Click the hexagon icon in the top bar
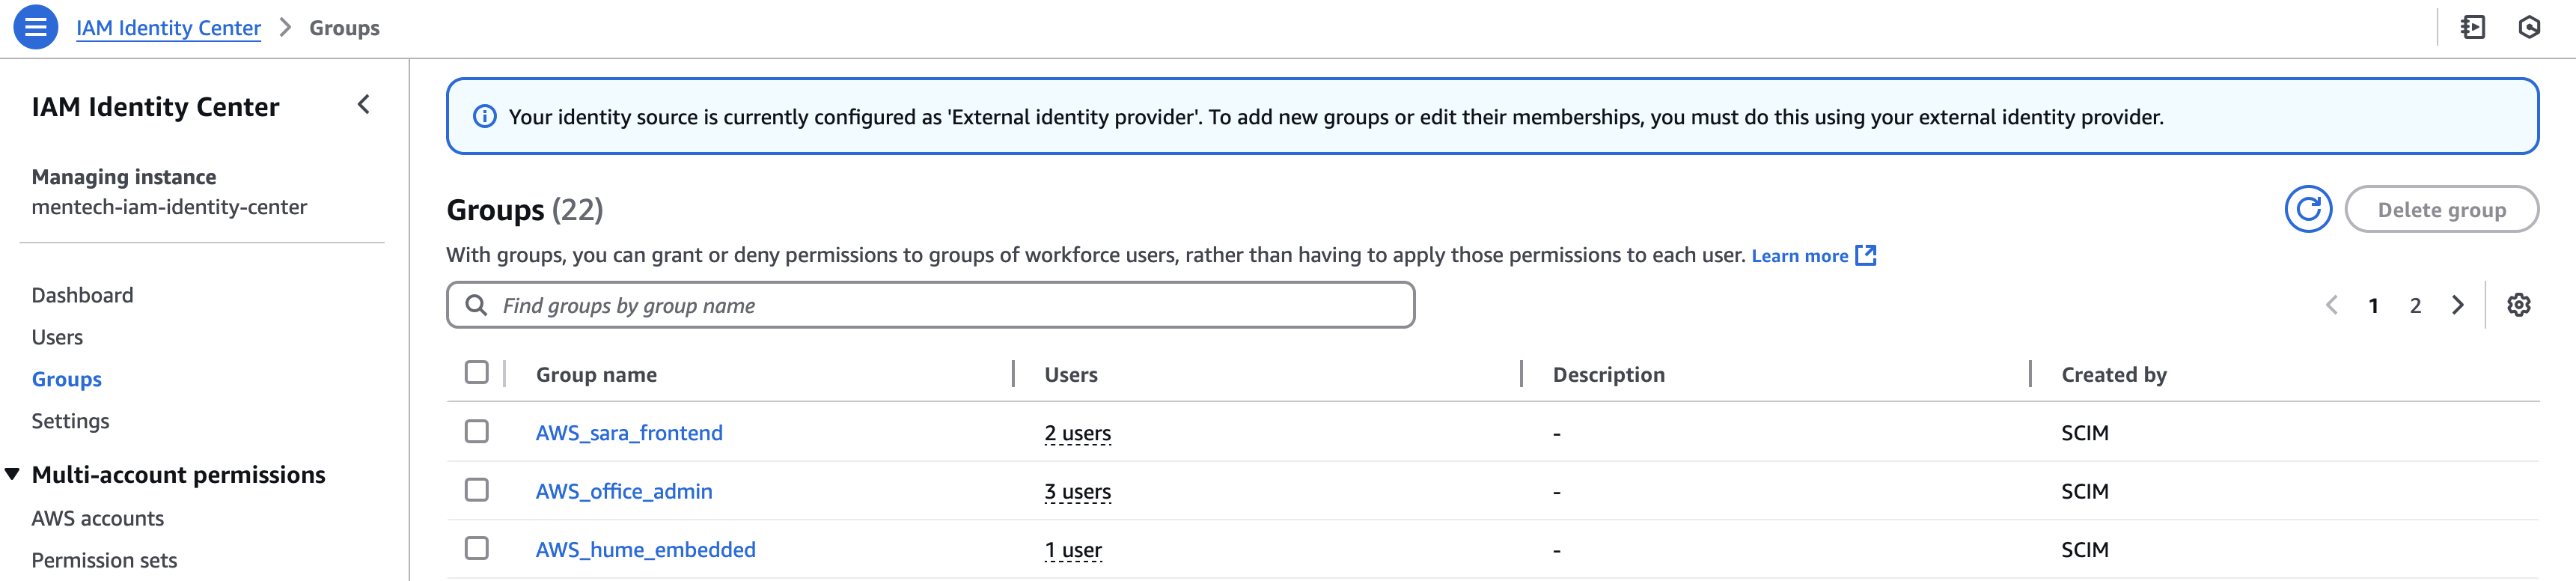The image size is (2576, 581). point(2529,27)
